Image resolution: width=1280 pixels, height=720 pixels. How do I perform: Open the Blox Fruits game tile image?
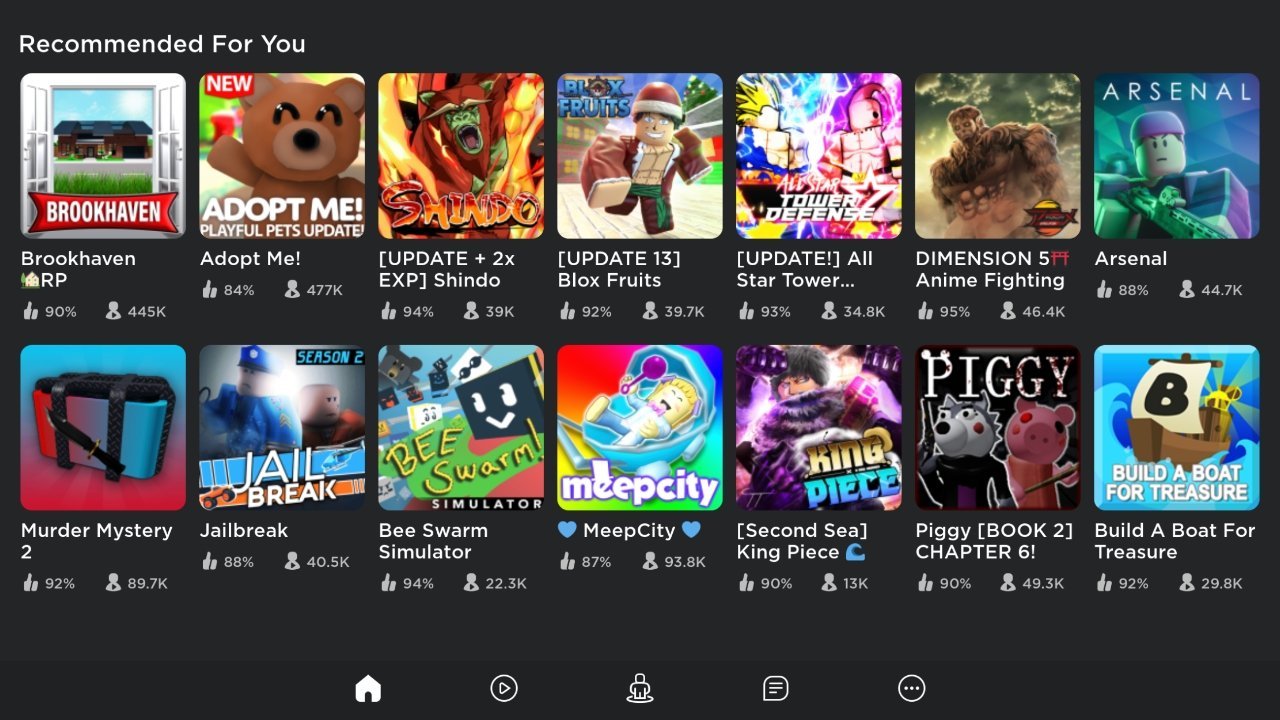[640, 156]
